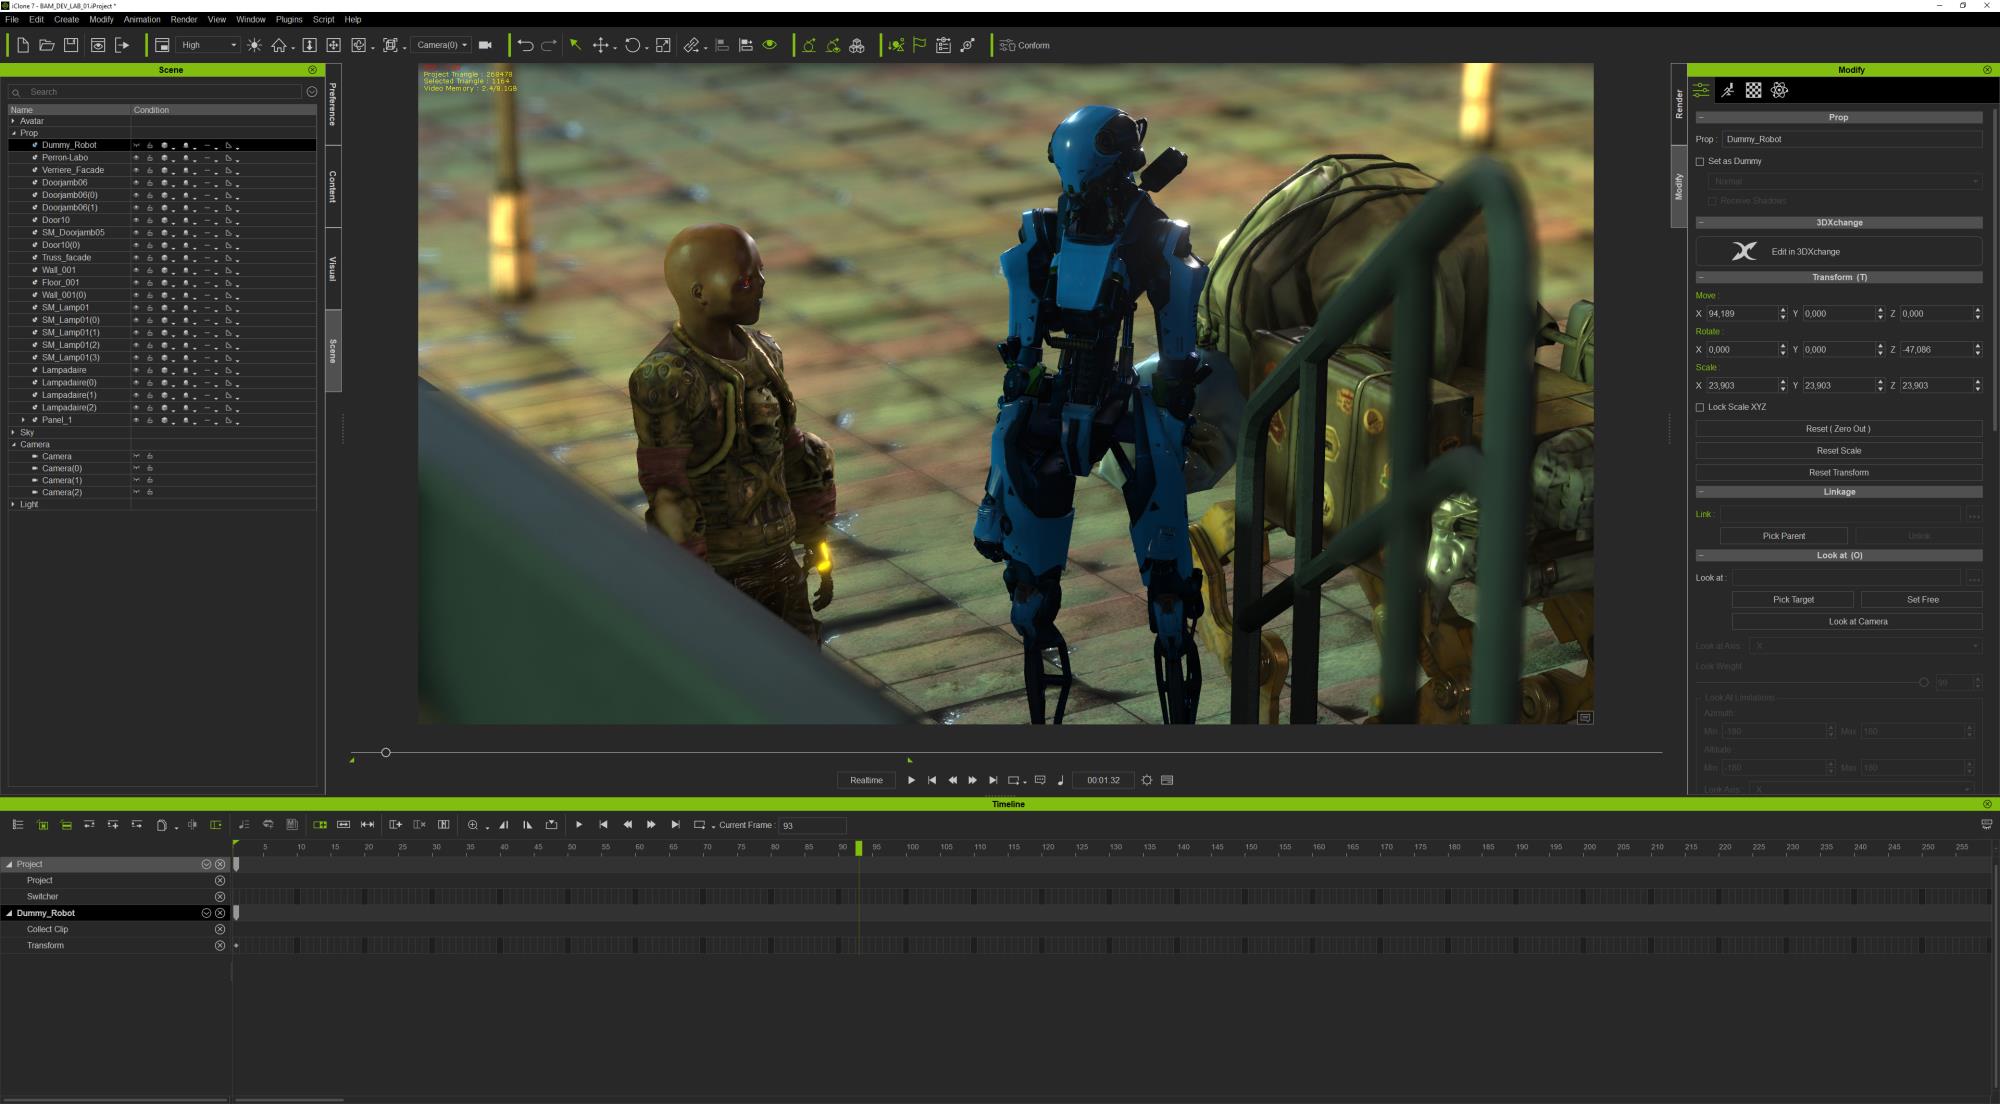Click the timeline zoom magnifier icon

tap(473, 825)
